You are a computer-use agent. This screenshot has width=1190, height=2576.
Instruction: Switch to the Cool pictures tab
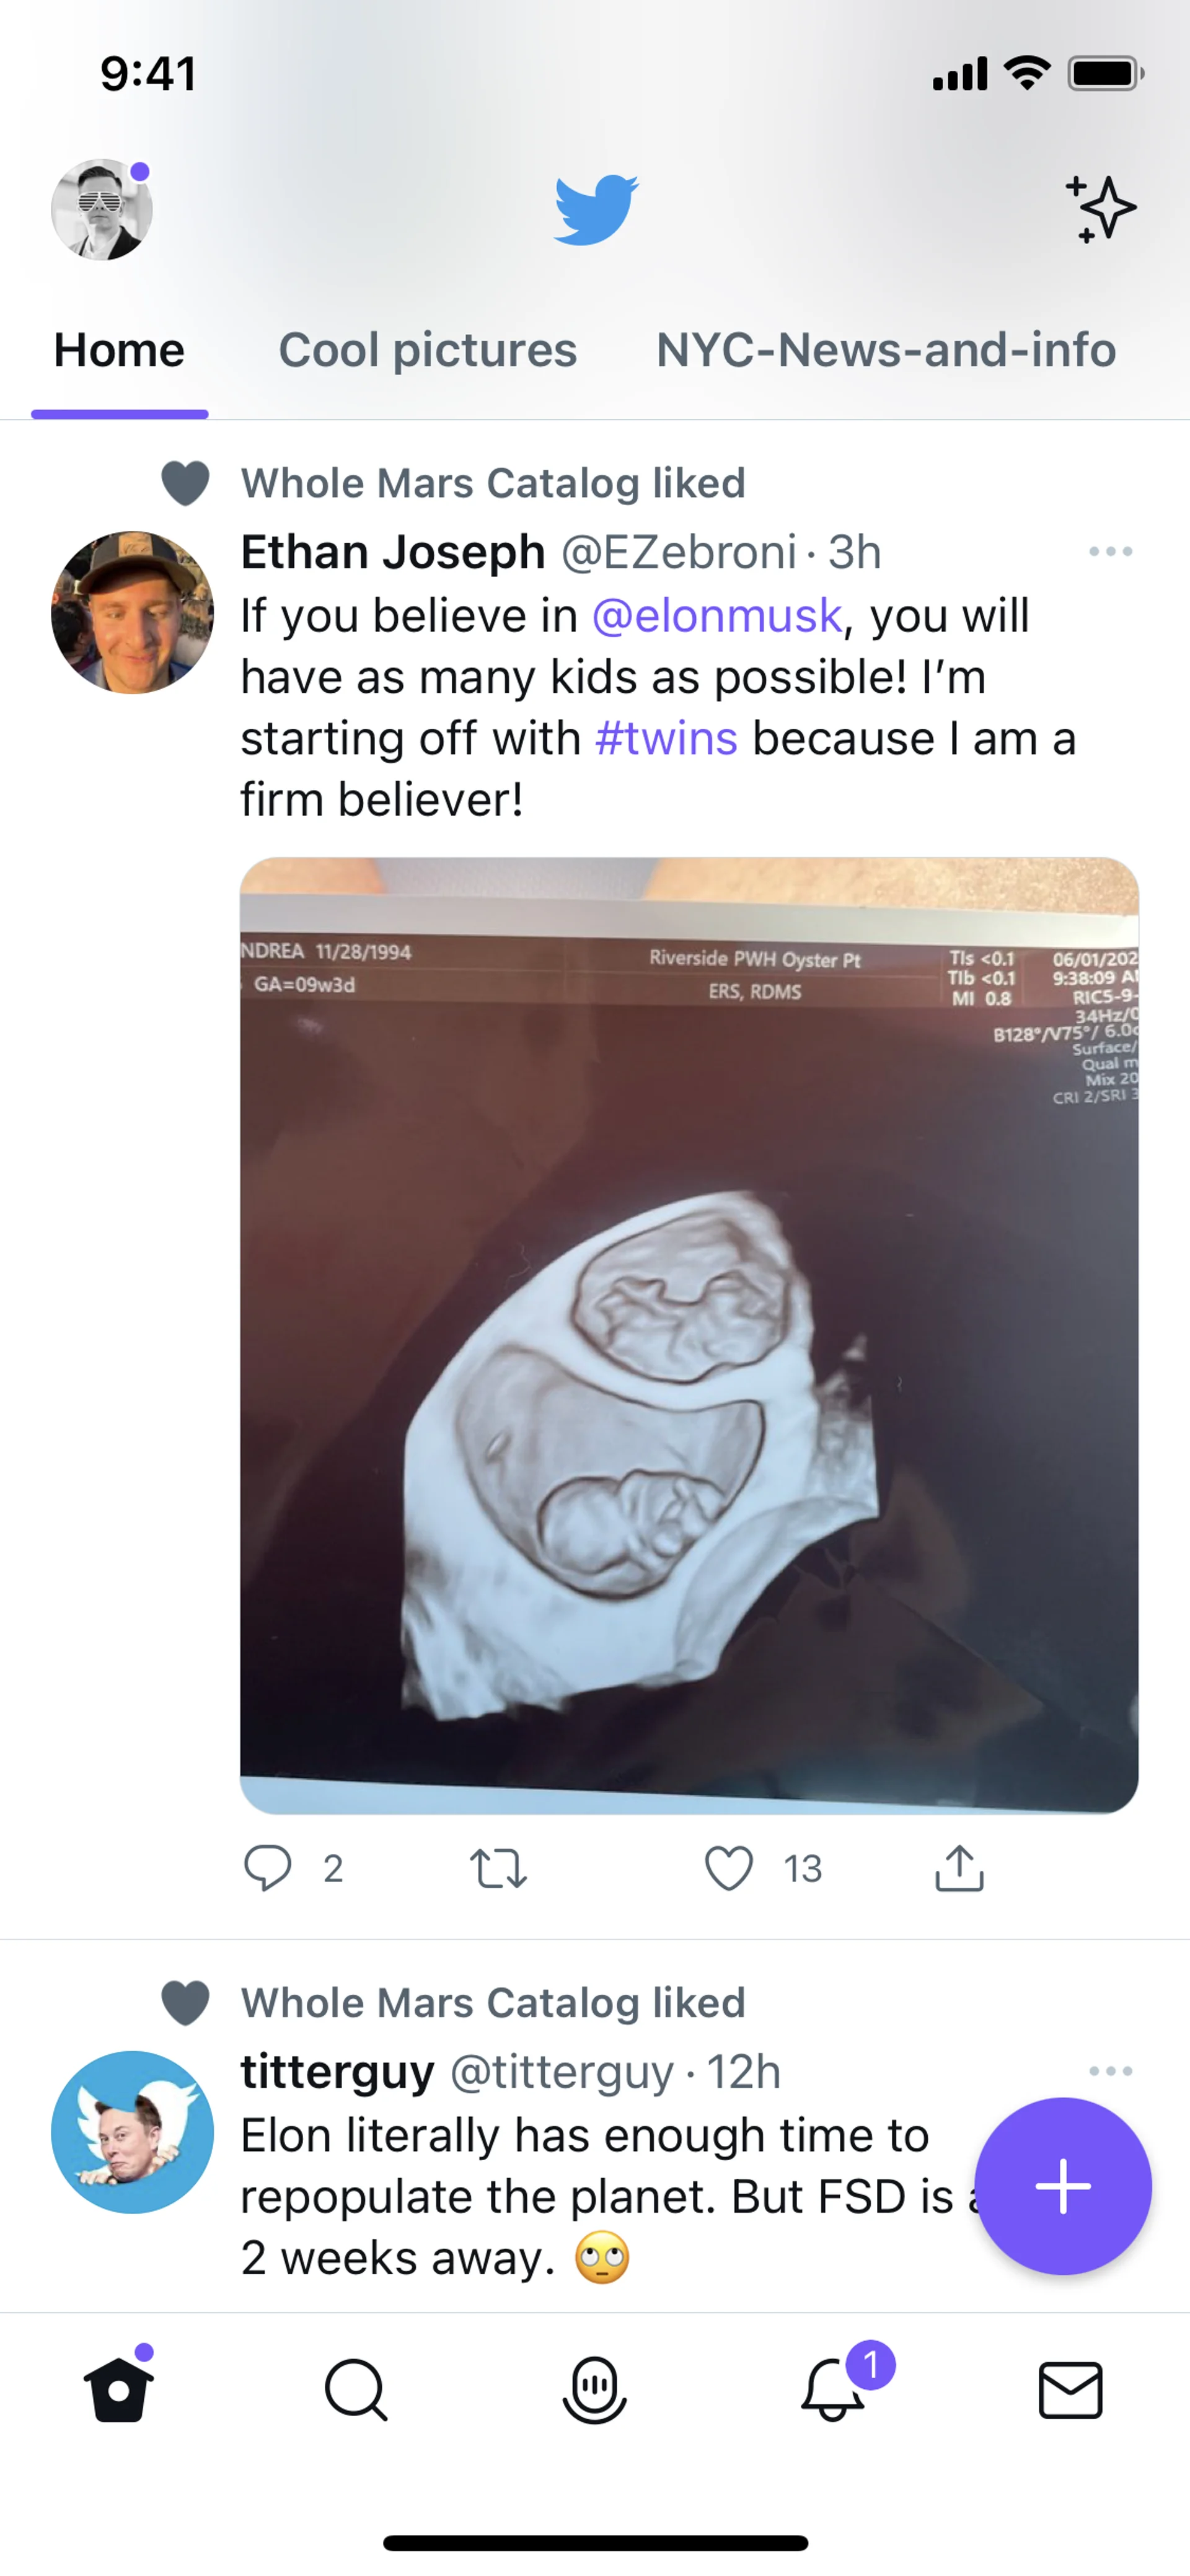tap(427, 350)
